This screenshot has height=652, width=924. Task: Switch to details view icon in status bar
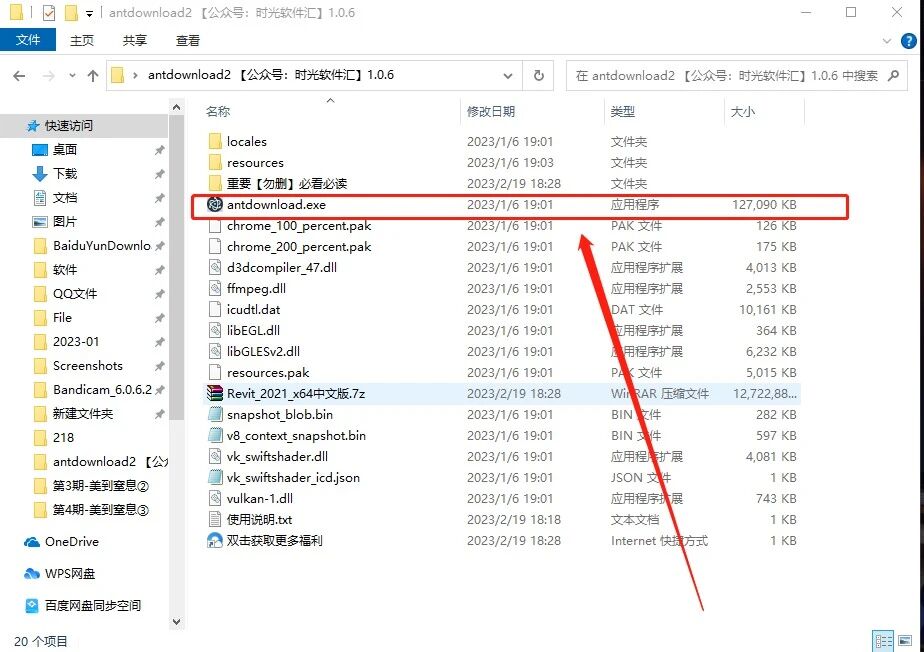[883, 641]
